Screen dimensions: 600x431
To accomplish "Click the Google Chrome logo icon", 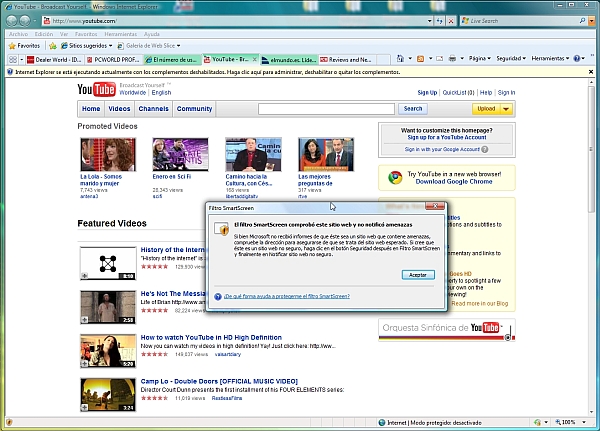I will point(394,178).
